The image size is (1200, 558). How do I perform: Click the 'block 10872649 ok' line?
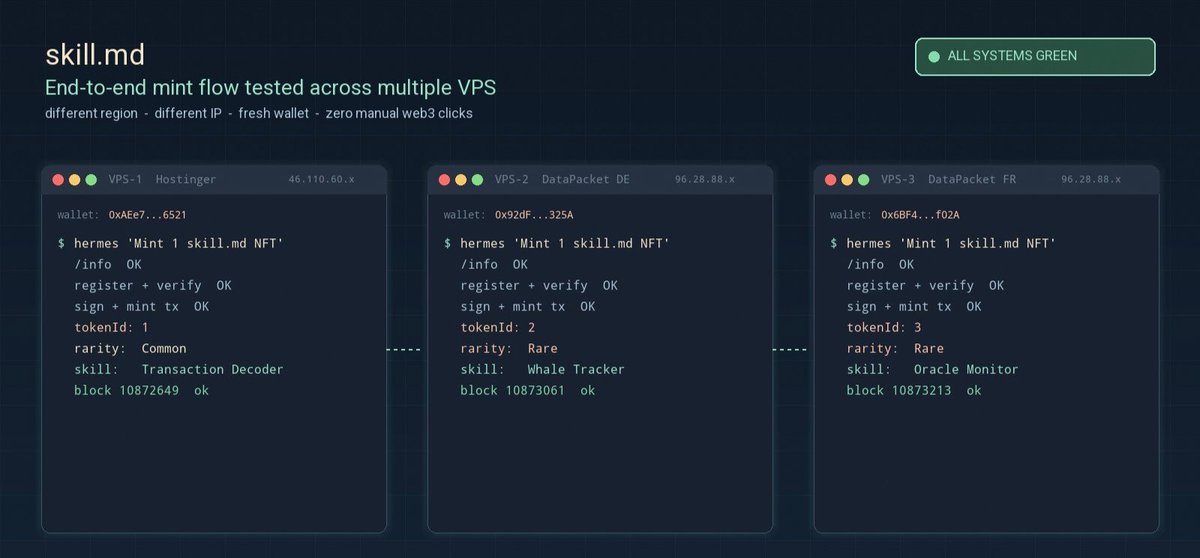pyautogui.click(x=142, y=390)
